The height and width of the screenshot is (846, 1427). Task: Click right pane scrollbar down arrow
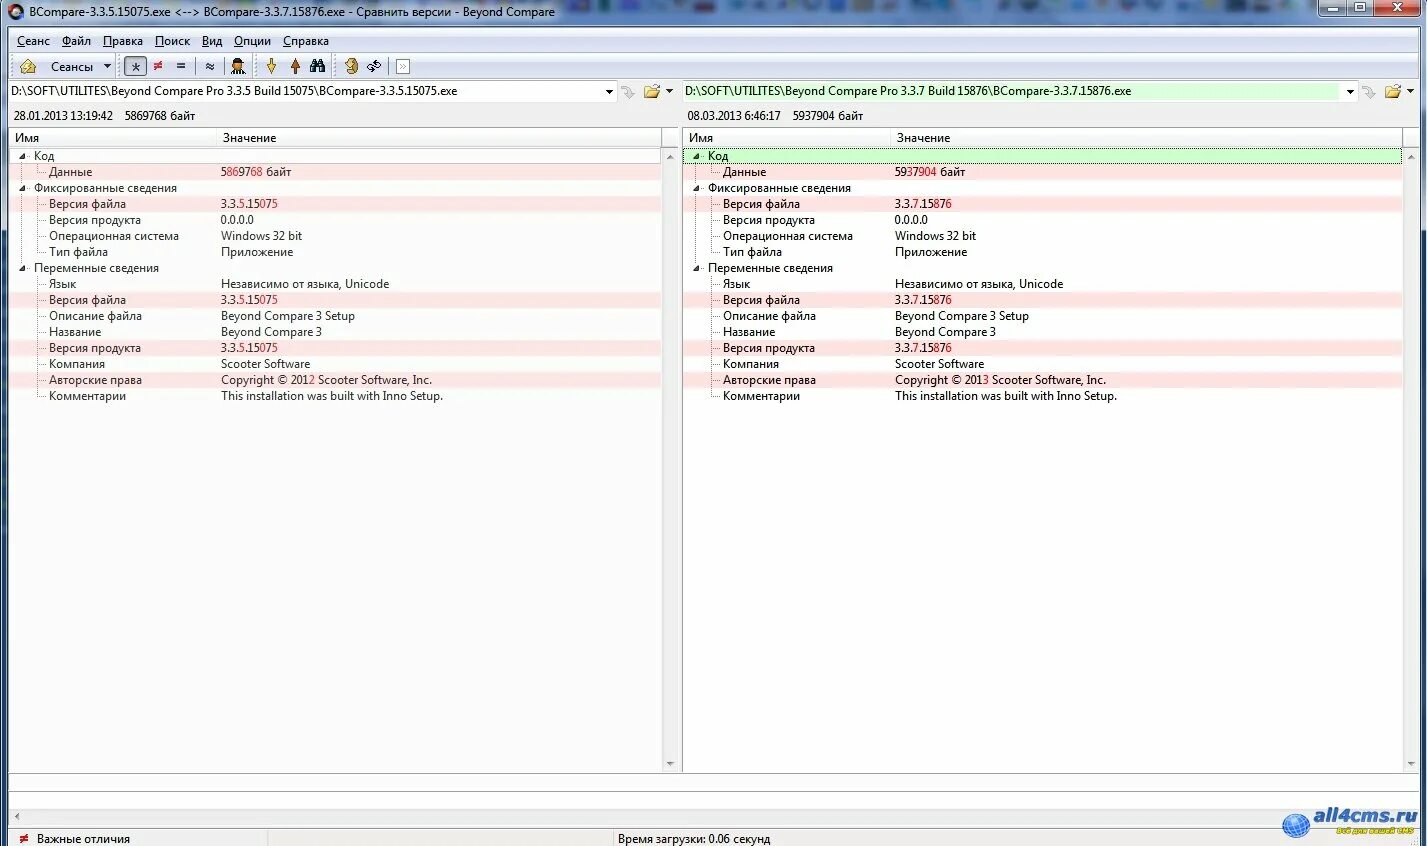(x=1411, y=764)
